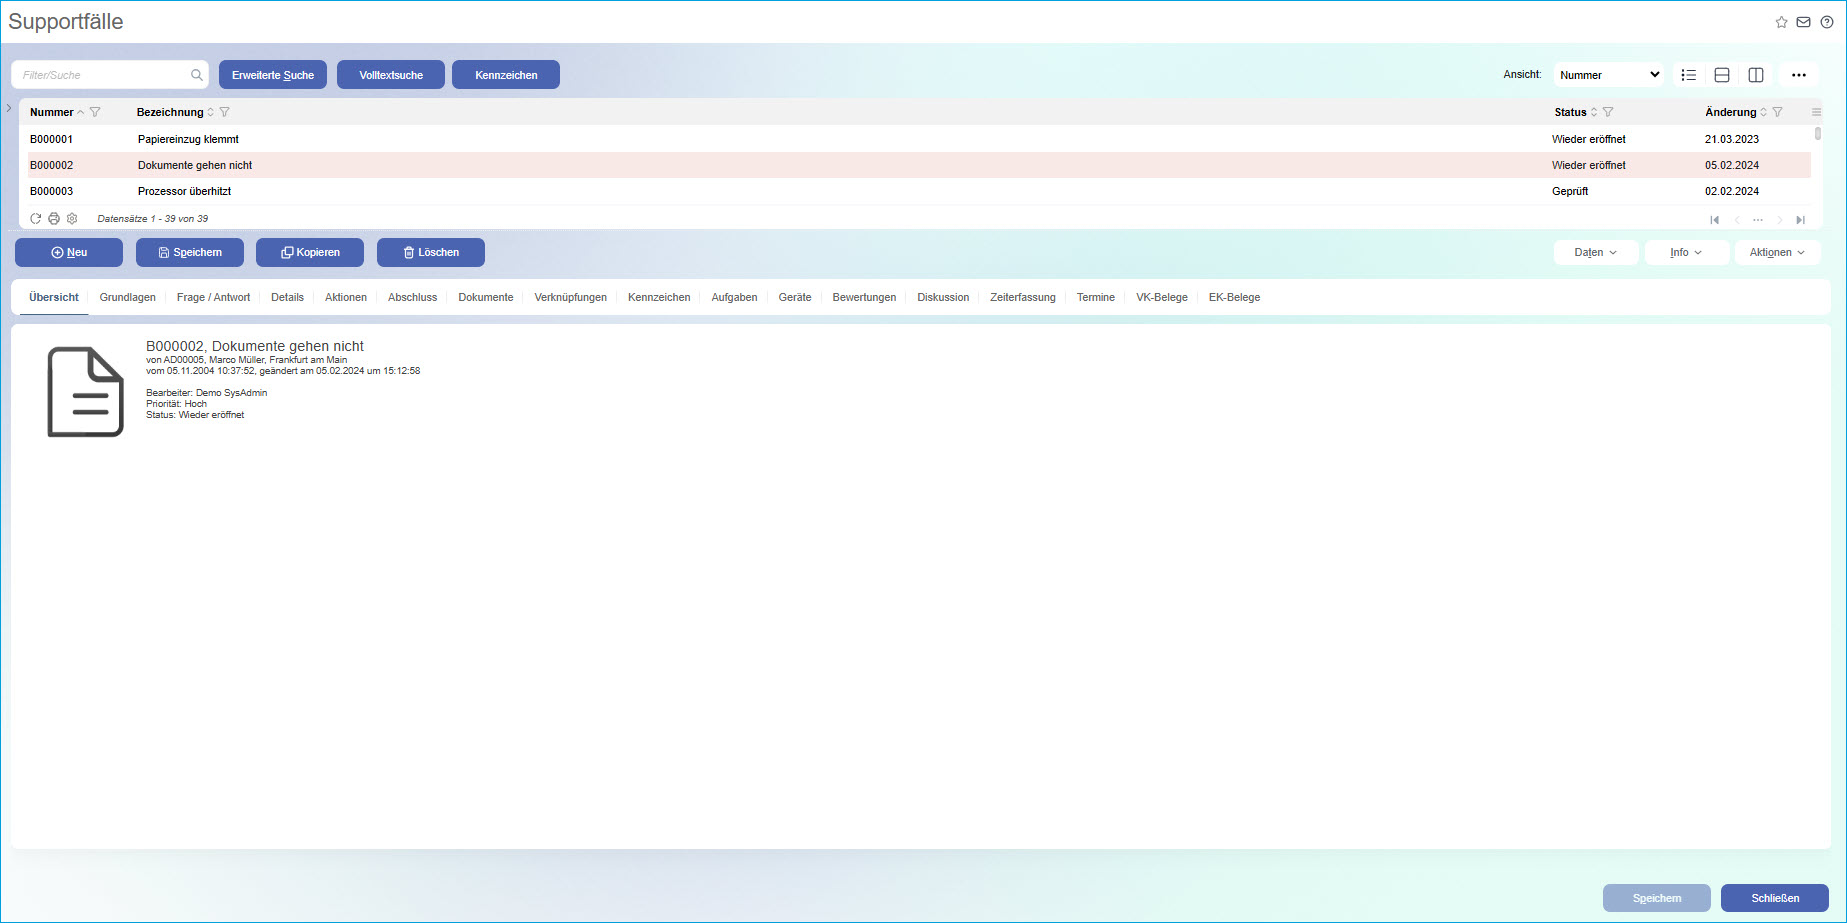Open the Daten dropdown menu
This screenshot has width=1847, height=923.
[1596, 253]
